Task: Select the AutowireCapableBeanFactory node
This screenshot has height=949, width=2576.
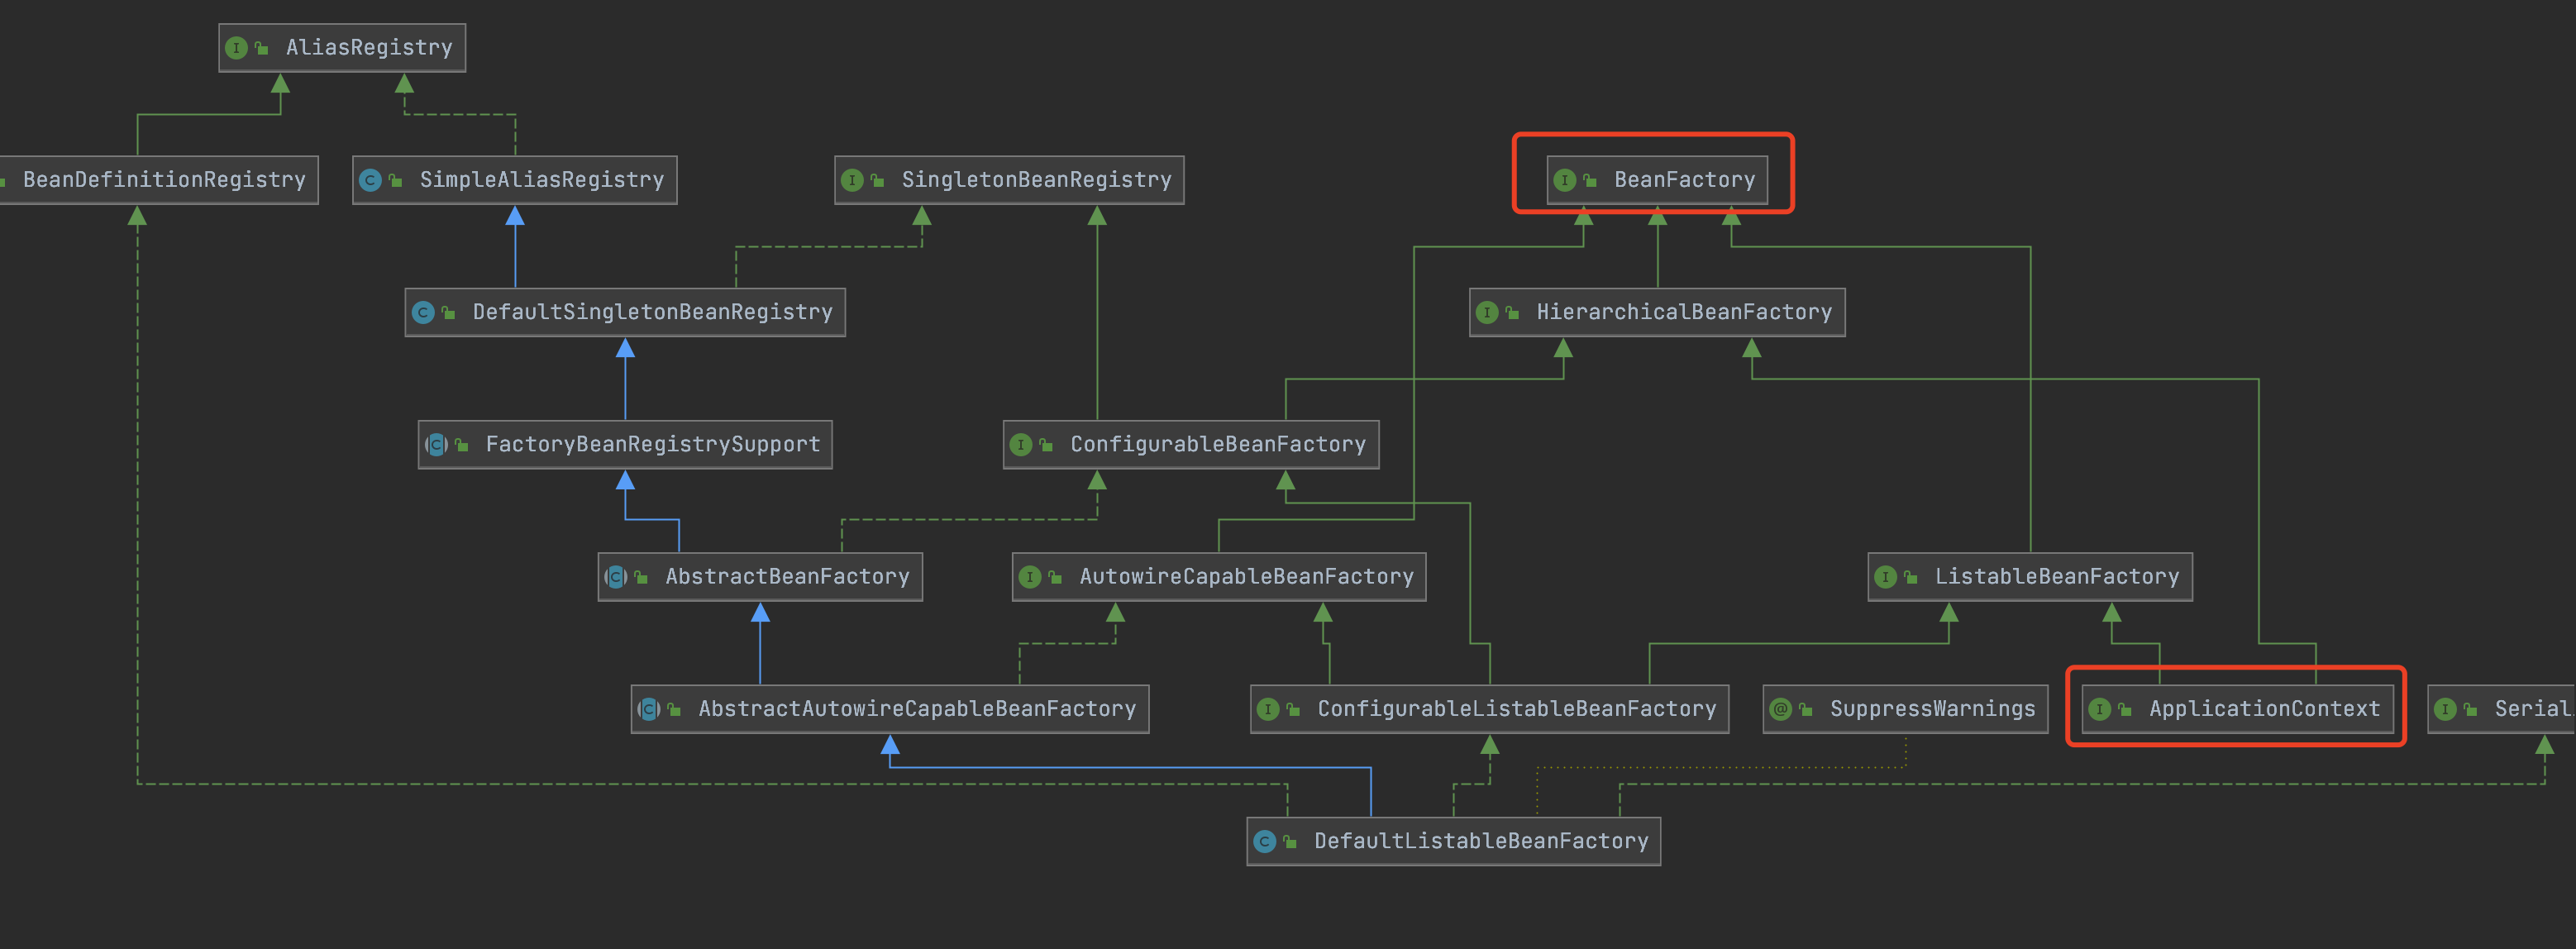Action: pyautogui.click(x=1245, y=577)
